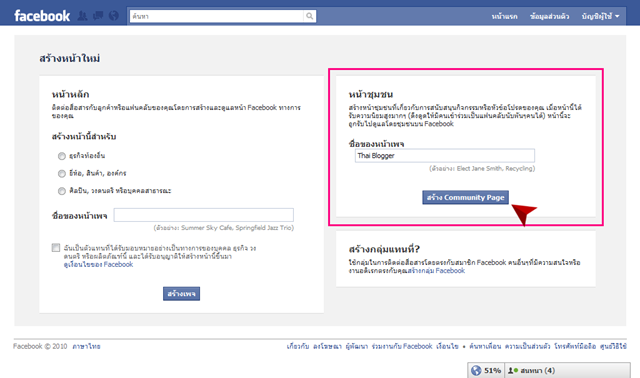
Task: Open ดูเงื่อนไขของ Facebook link
Action: point(98,265)
